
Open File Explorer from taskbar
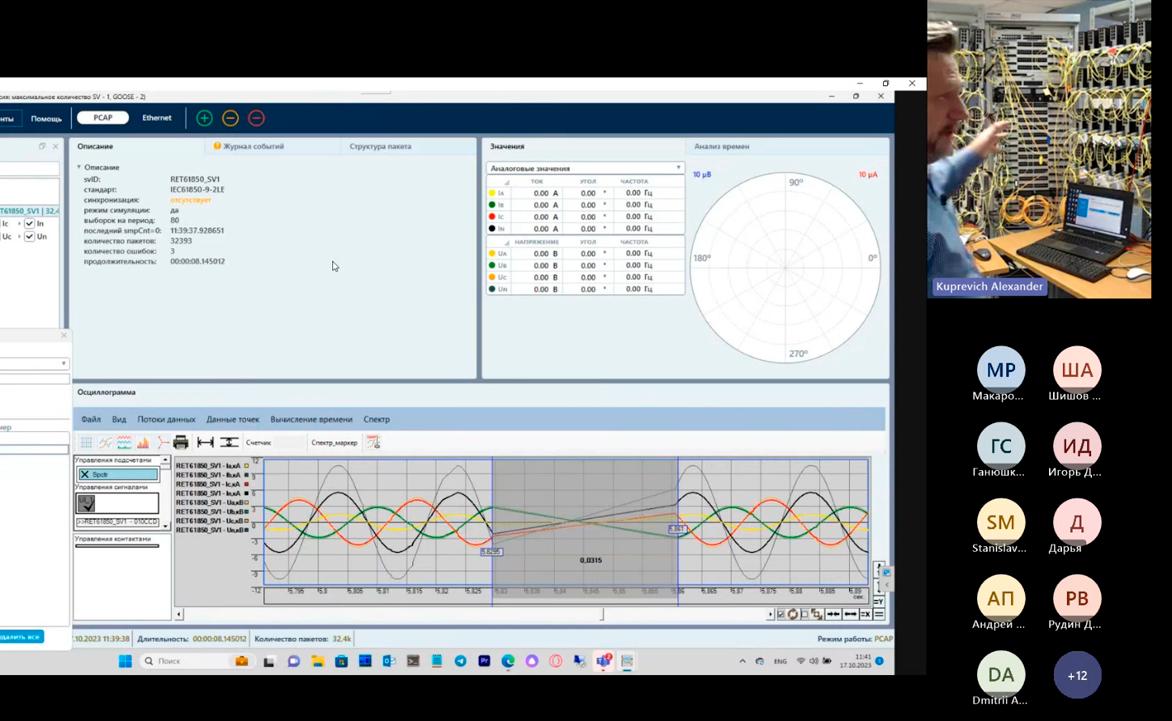click(x=317, y=661)
